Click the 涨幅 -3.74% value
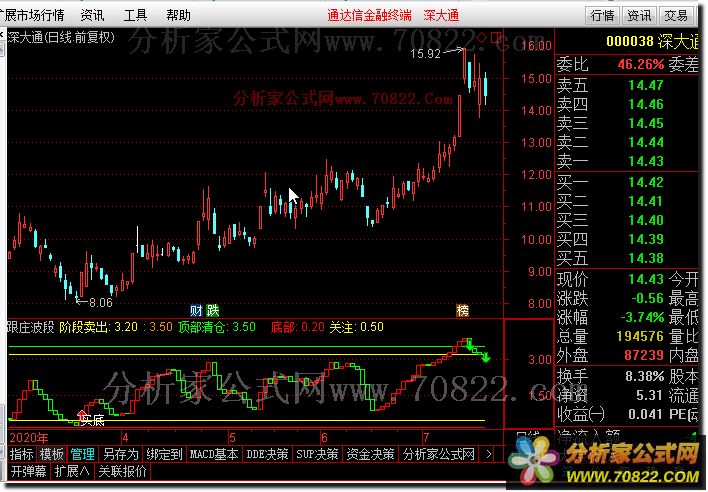 (x=643, y=317)
